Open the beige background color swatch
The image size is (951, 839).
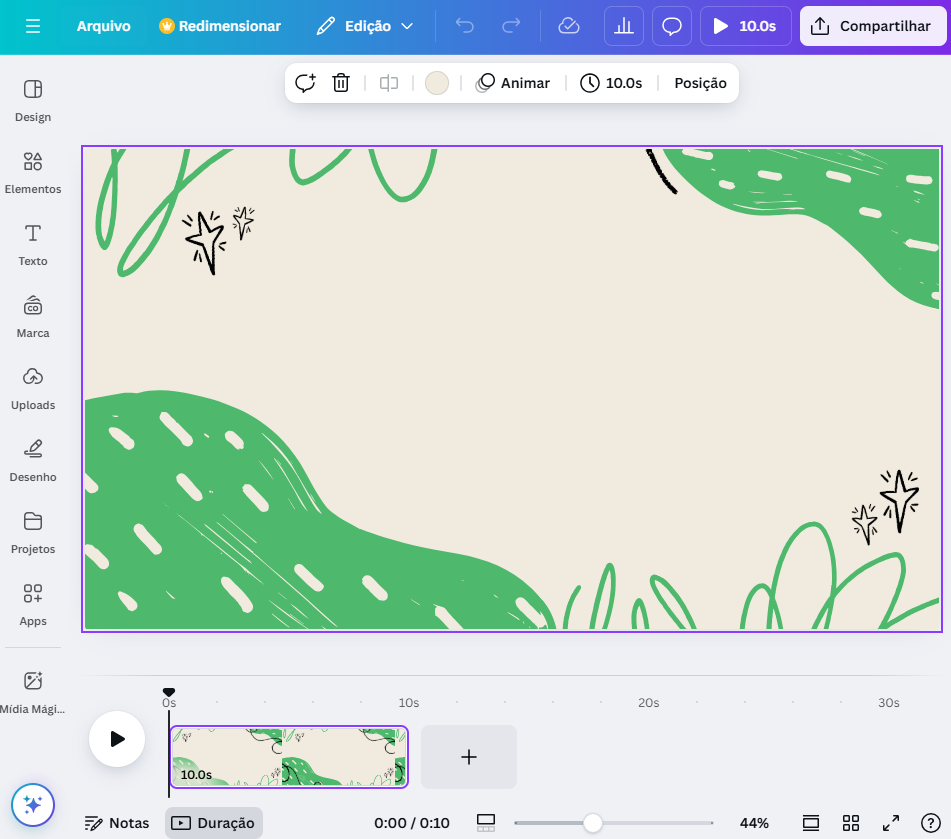[x=437, y=83]
